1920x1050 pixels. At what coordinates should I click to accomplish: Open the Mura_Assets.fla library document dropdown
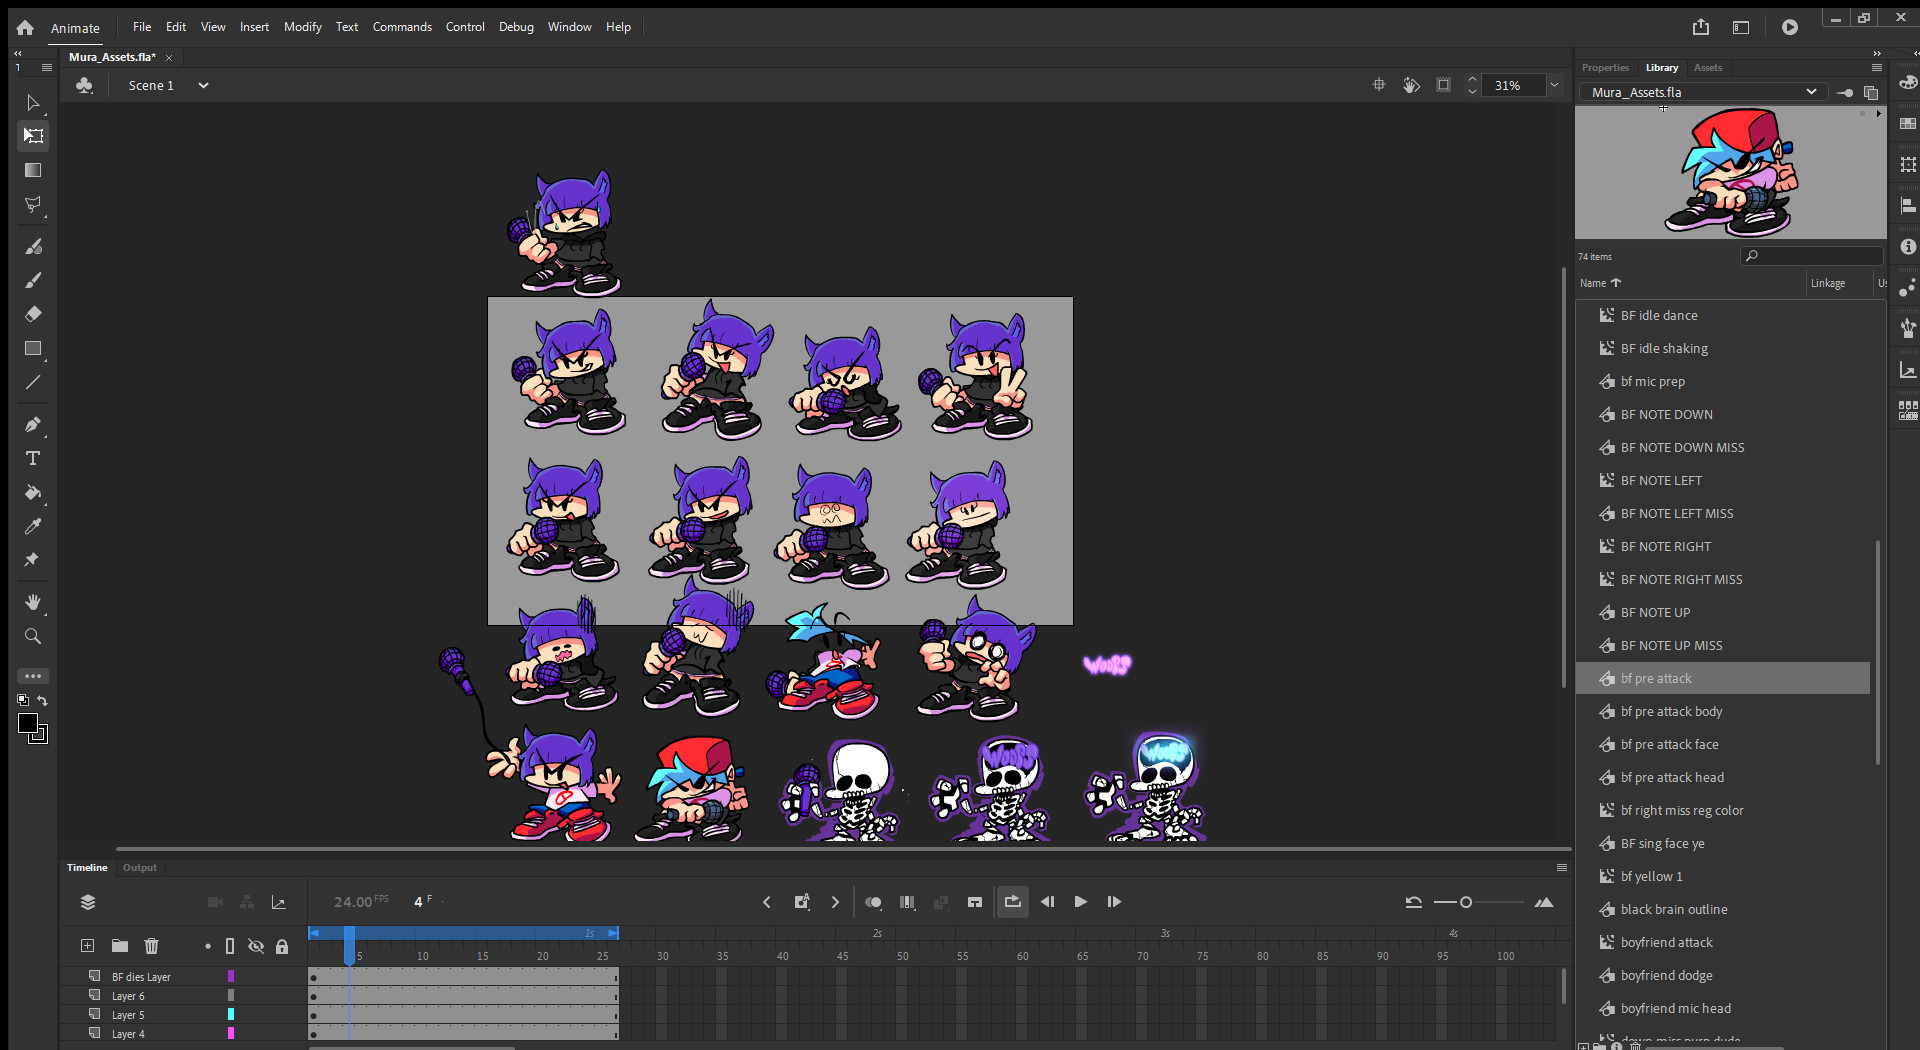click(x=1810, y=92)
